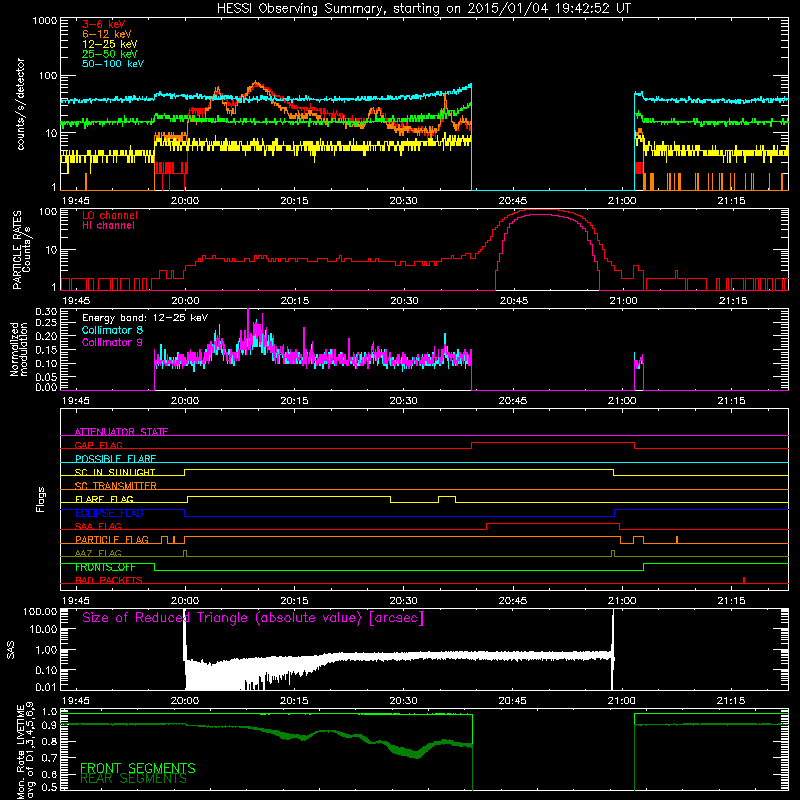Click the green 25-50 keV legend entry
This screenshot has width=800, height=800.
110,54
